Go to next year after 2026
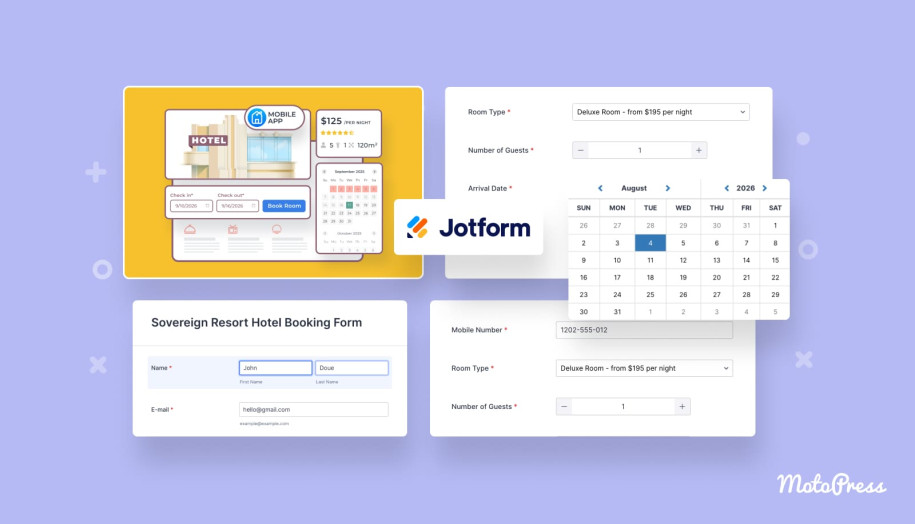The width and height of the screenshot is (915, 524). (x=764, y=188)
